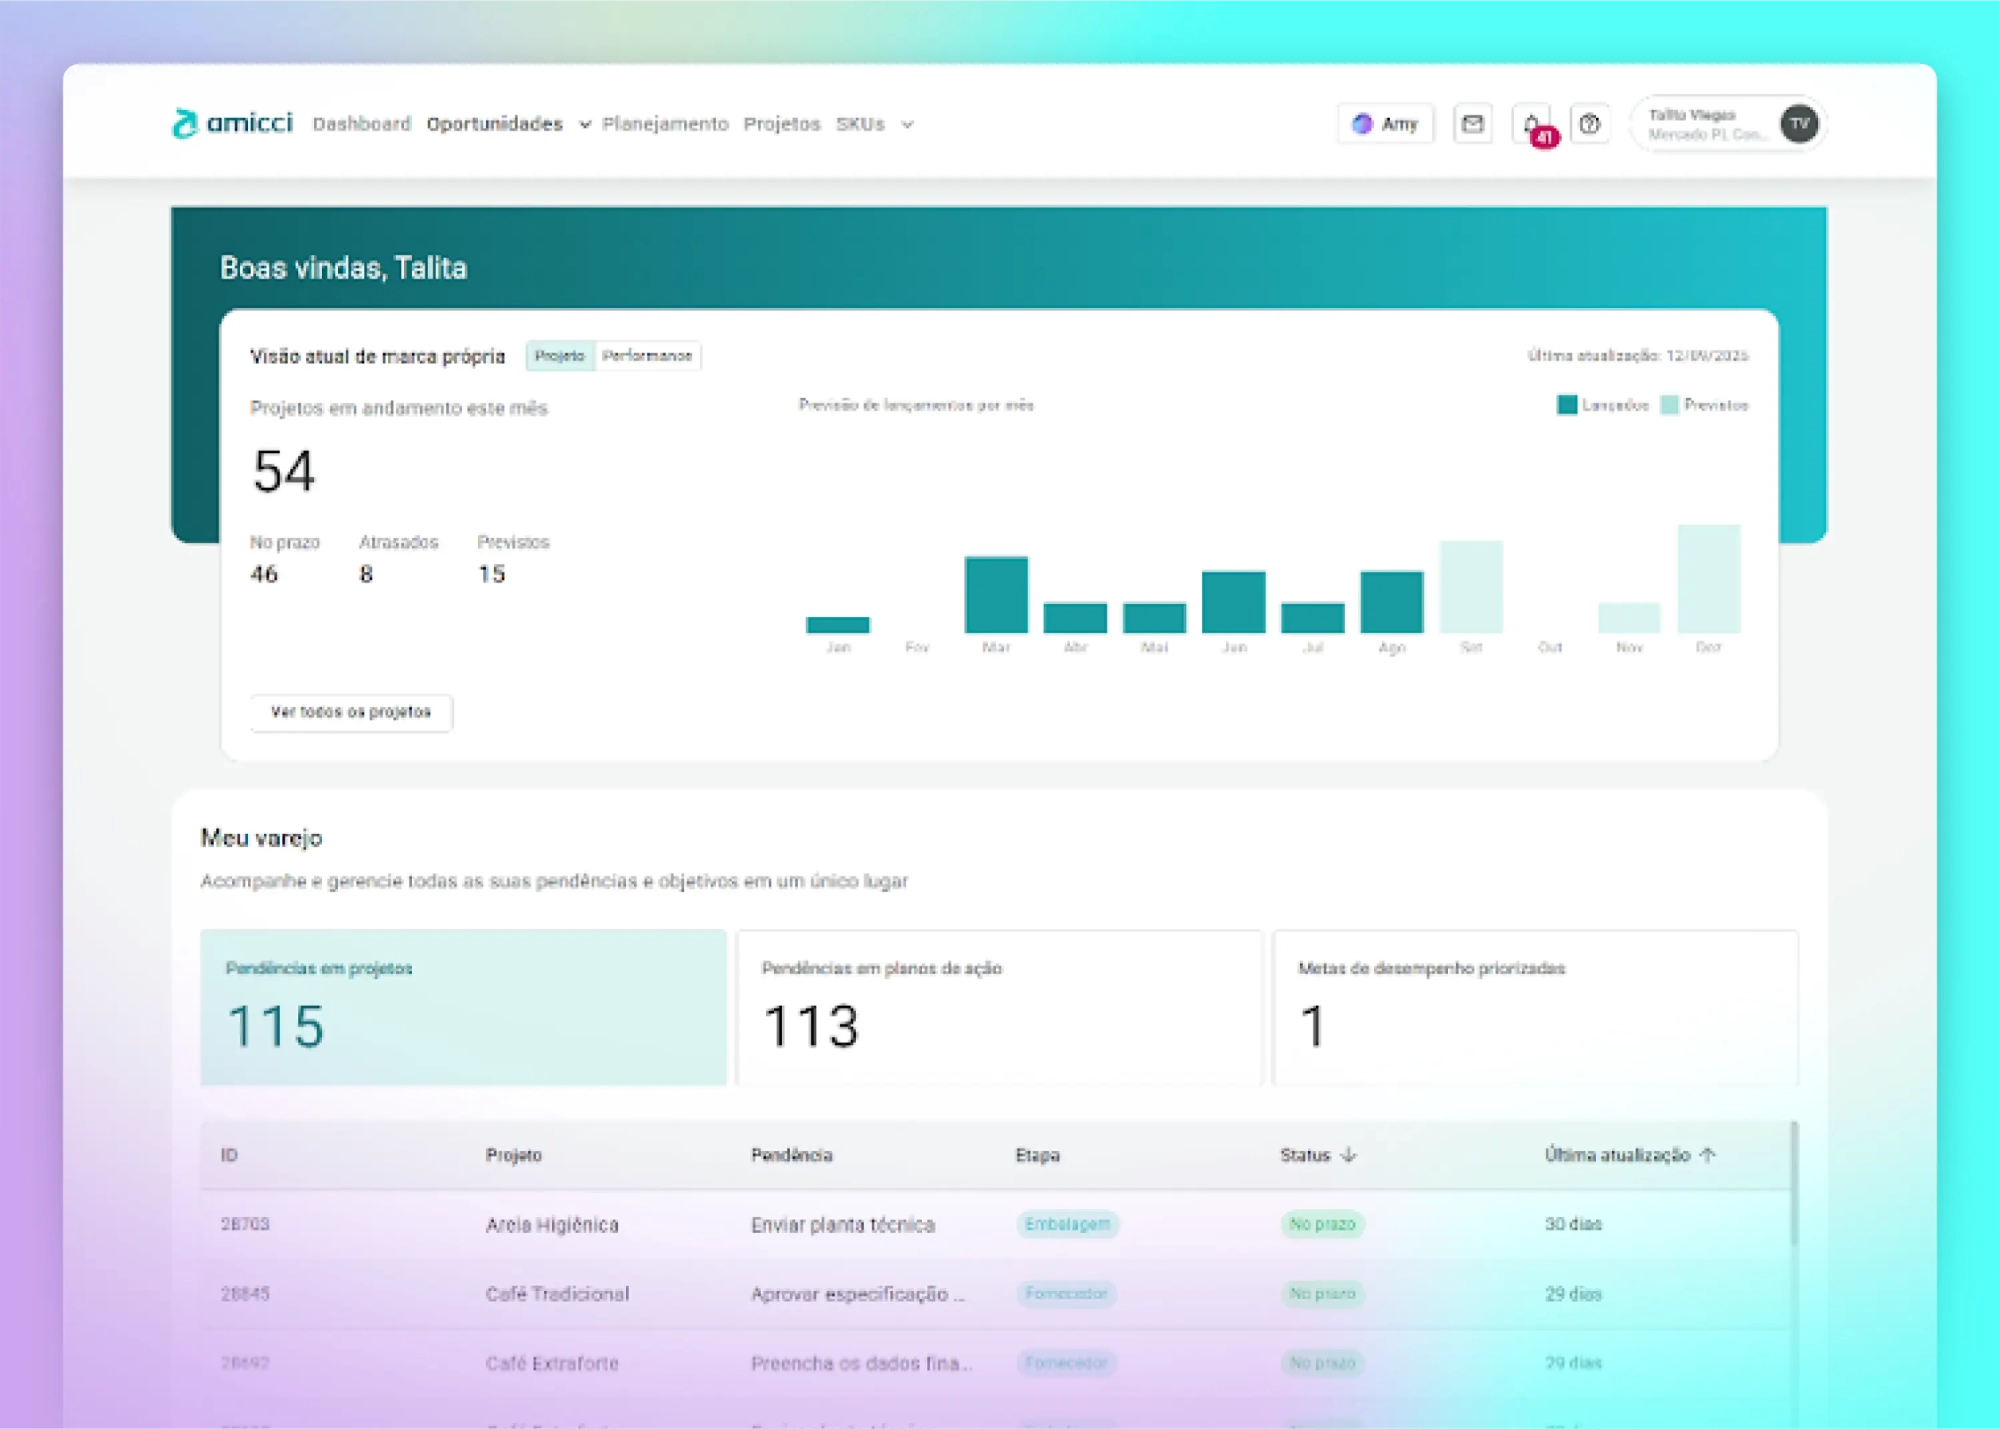This screenshot has width=2000, height=1429.
Task: Go to Planejamento menu item
Action: point(665,124)
